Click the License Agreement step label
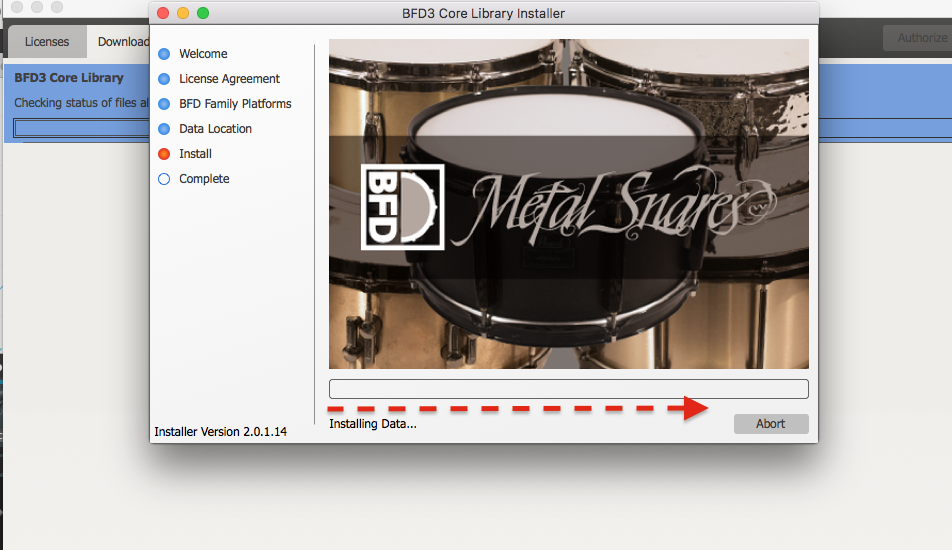 pyautogui.click(x=230, y=79)
